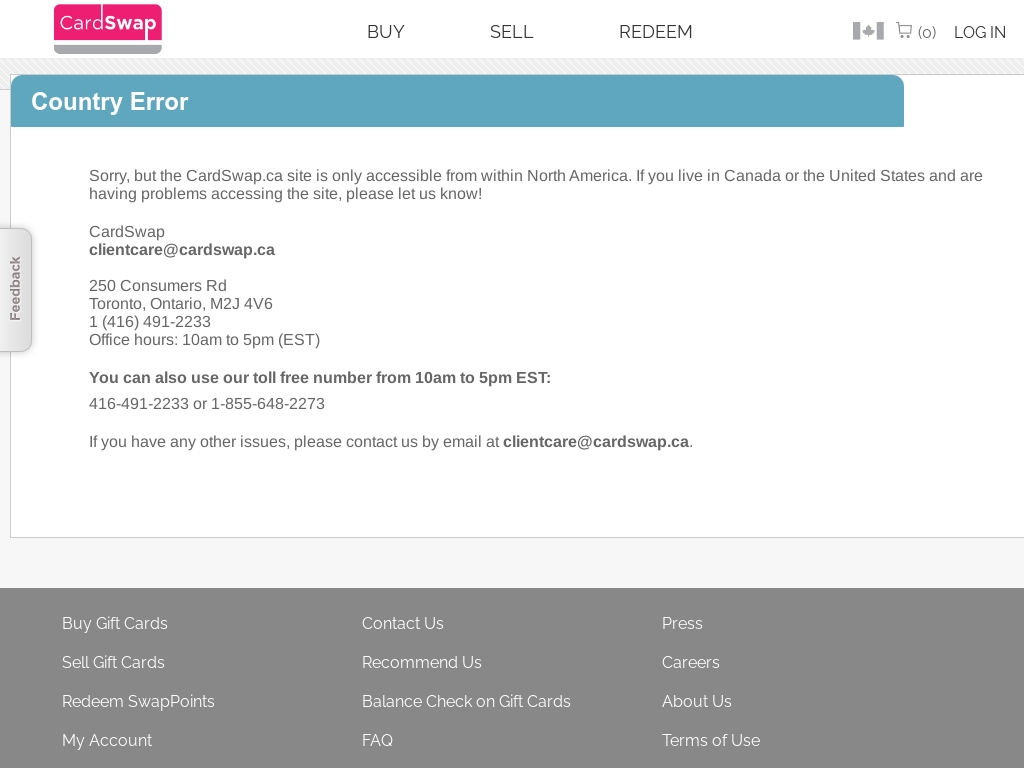Open My Account footer link
The height and width of the screenshot is (768, 1024).
[107, 741]
